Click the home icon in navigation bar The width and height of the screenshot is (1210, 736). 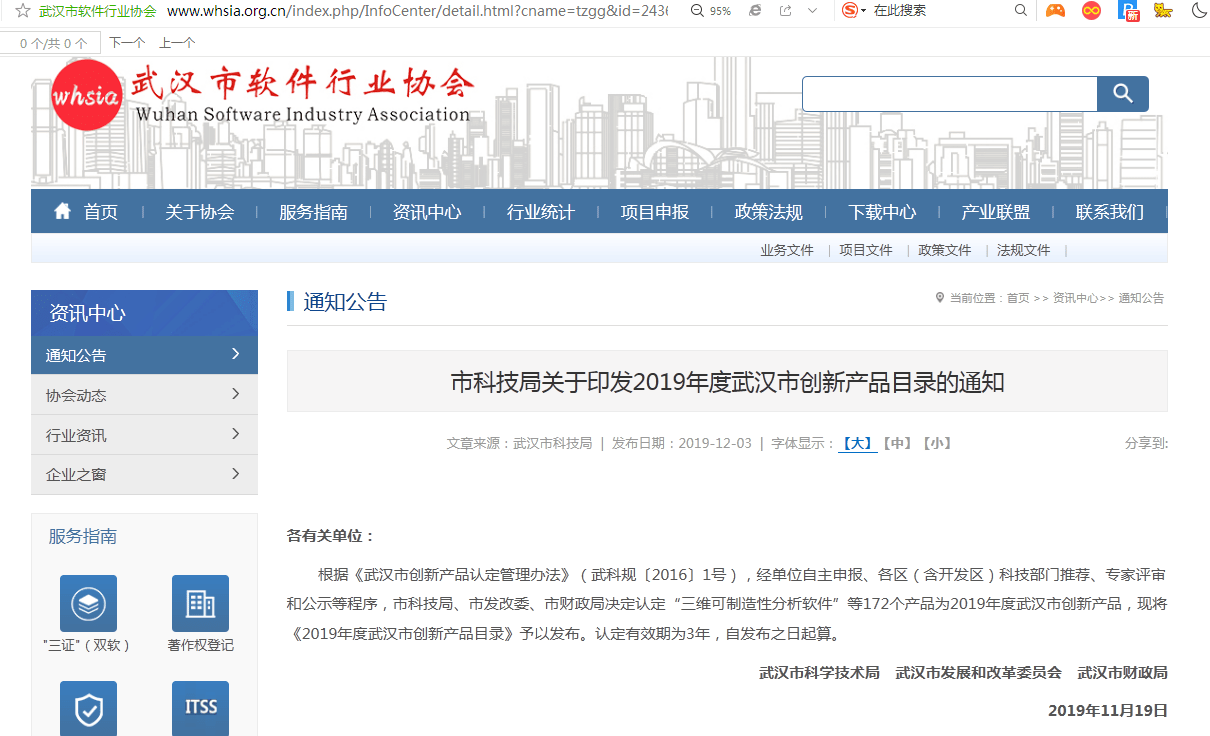coord(63,211)
